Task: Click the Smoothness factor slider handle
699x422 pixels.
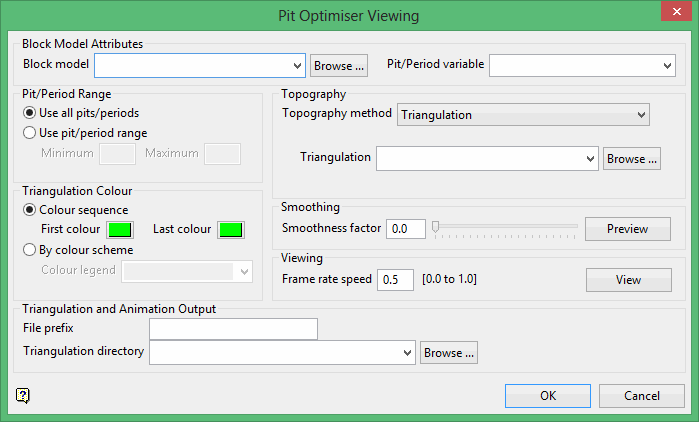Action: [x=435, y=227]
